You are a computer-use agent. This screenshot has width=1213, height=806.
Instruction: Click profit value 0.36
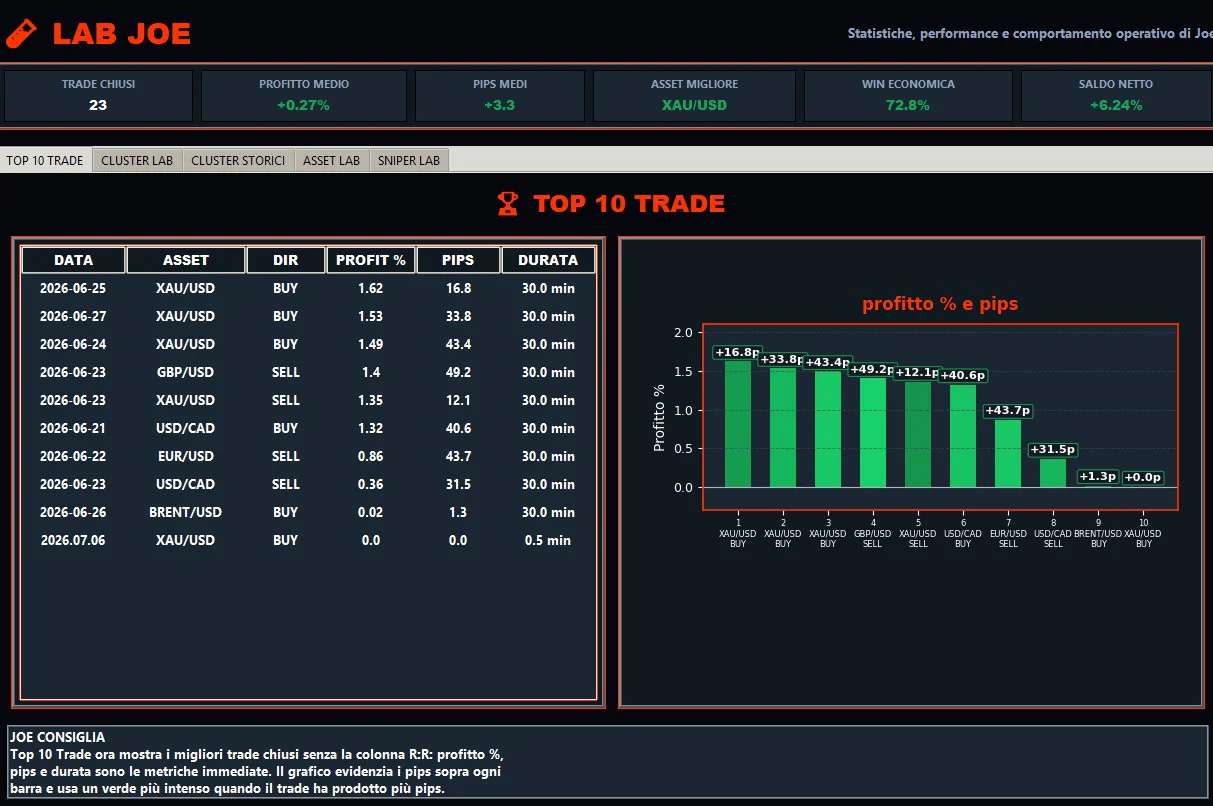pyautogui.click(x=371, y=484)
